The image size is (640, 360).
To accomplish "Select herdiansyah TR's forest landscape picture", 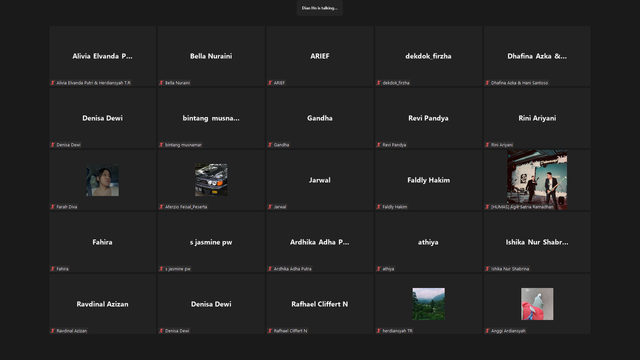I will [429, 304].
